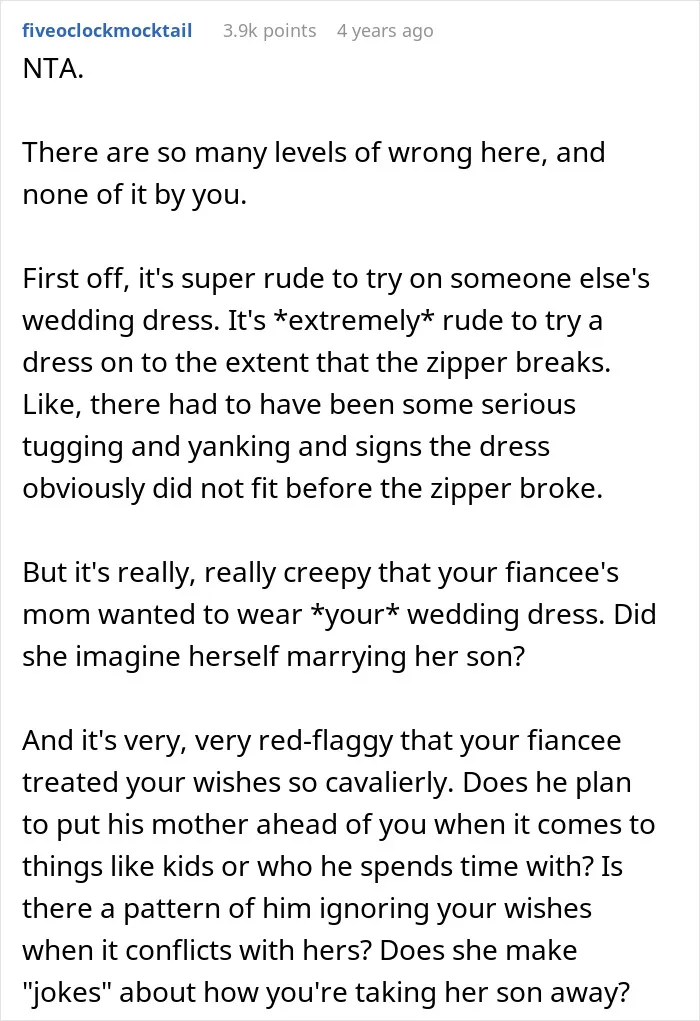The image size is (700, 1021).
Task: Click the line starting 'First off, it's super rude'
Action: point(336,279)
